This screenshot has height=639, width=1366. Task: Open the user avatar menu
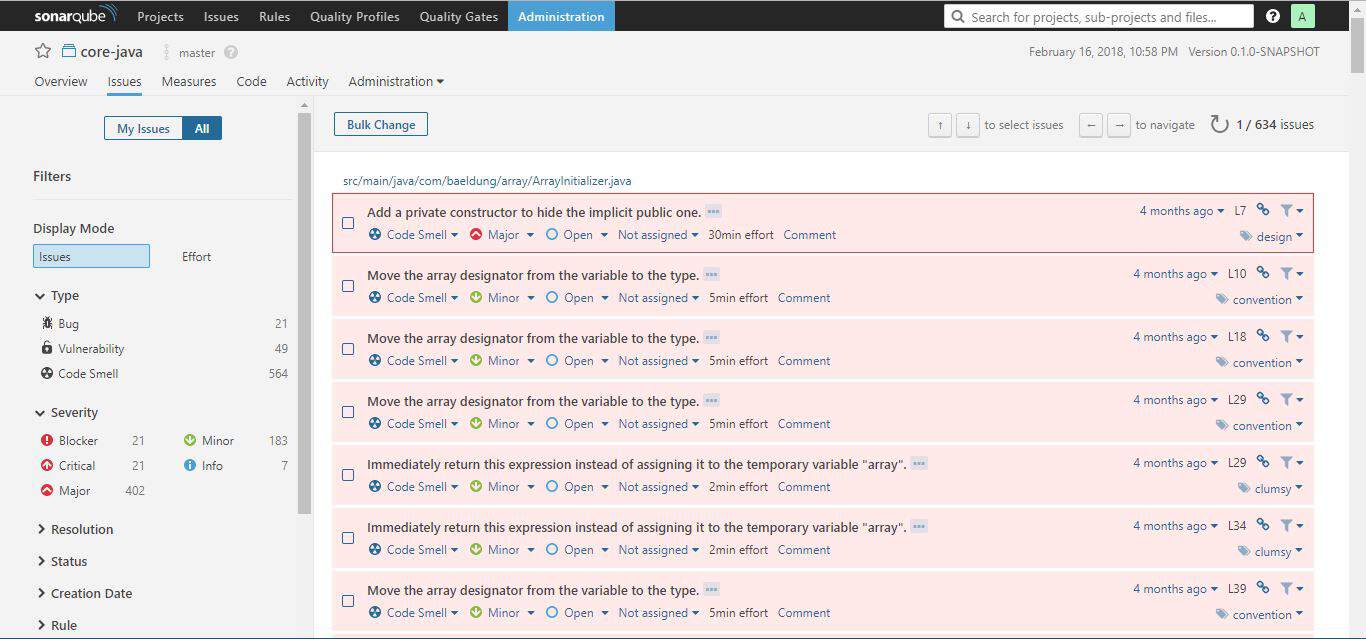1302,16
